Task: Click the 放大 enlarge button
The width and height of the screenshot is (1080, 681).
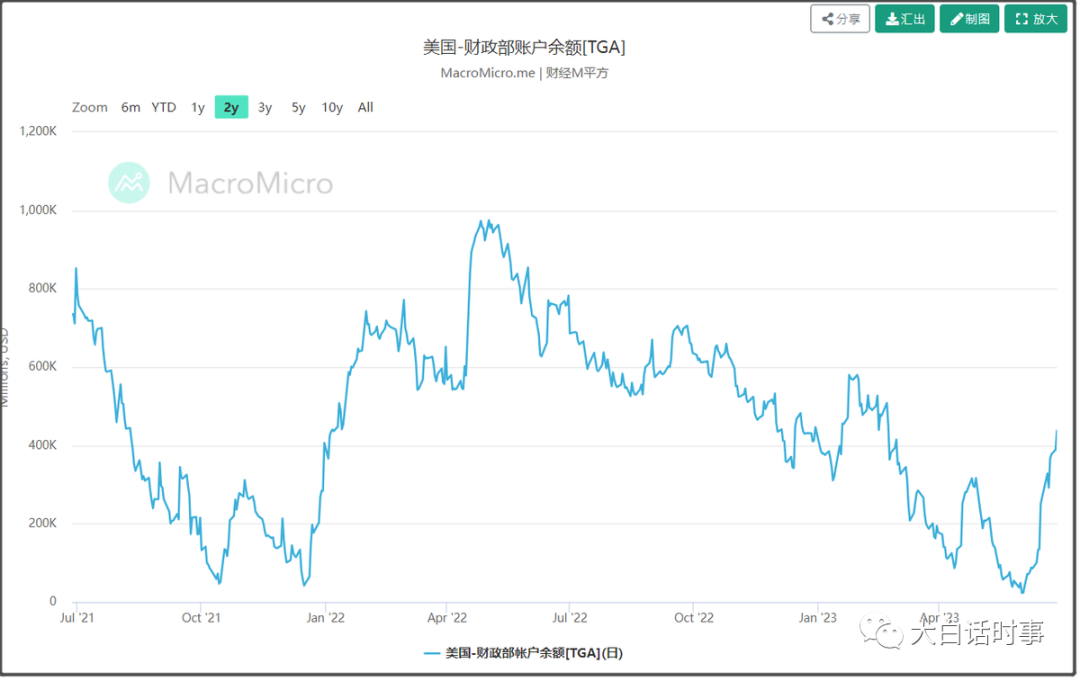Action: pos(1036,19)
